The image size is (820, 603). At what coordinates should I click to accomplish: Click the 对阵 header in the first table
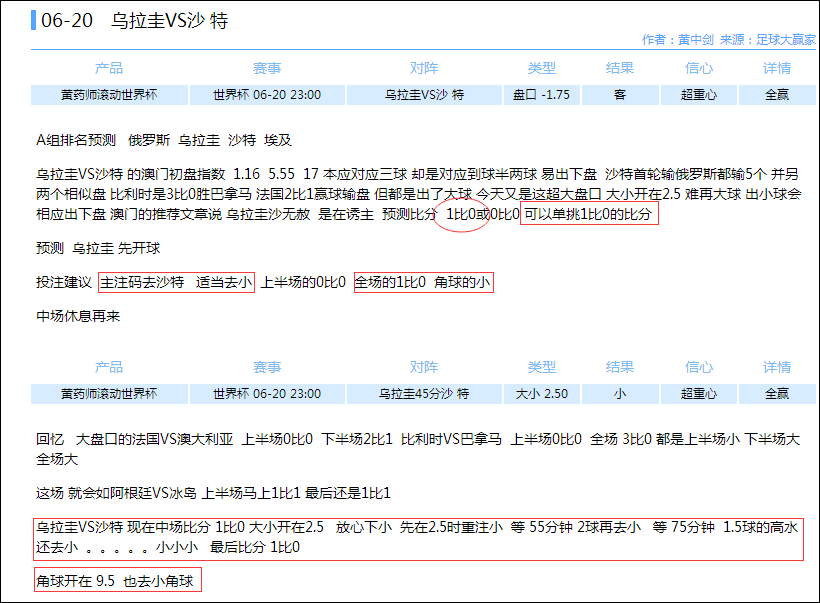tap(424, 68)
